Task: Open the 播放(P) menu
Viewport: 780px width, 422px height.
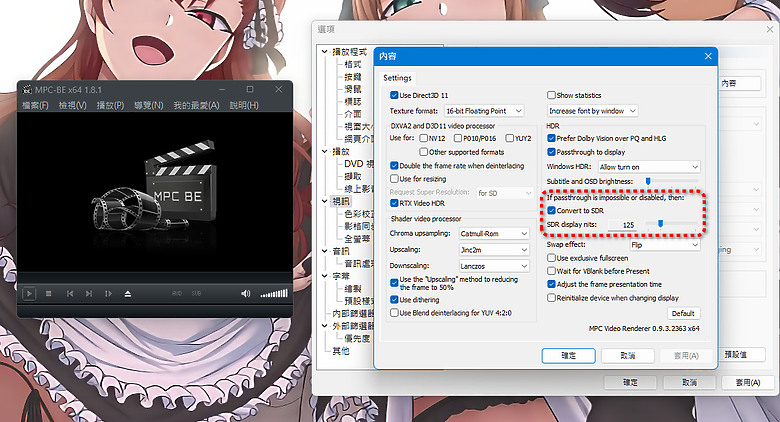Action: [110, 106]
